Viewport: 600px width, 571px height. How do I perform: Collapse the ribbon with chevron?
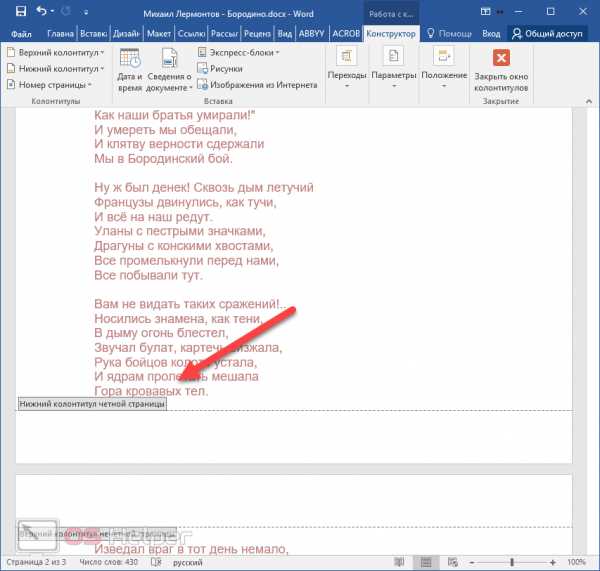coord(589,101)
